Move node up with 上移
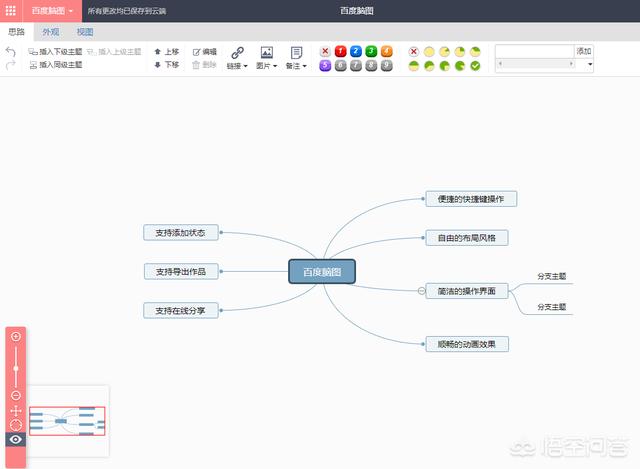Viewport: 640px width, 469px height. [x=167, y=51]
